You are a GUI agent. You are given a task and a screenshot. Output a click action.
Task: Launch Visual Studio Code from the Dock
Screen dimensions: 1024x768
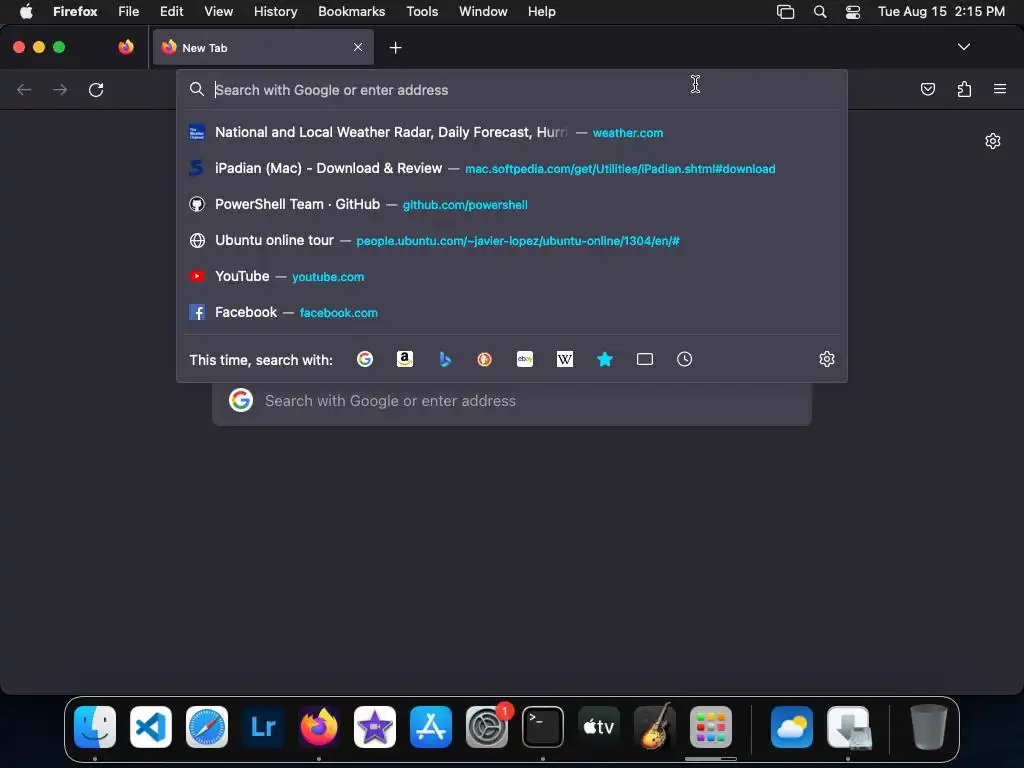(151, 727)
